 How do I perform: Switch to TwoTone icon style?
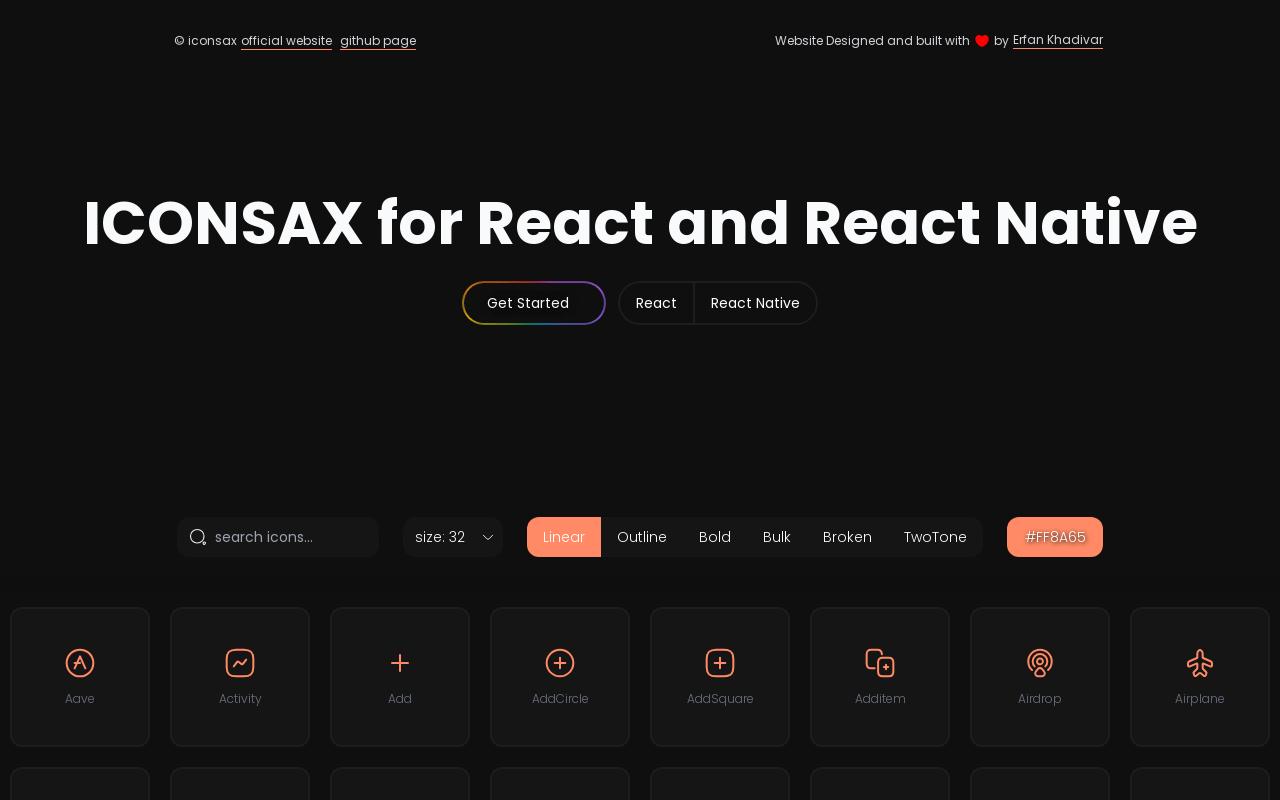[x=935, y=537]
